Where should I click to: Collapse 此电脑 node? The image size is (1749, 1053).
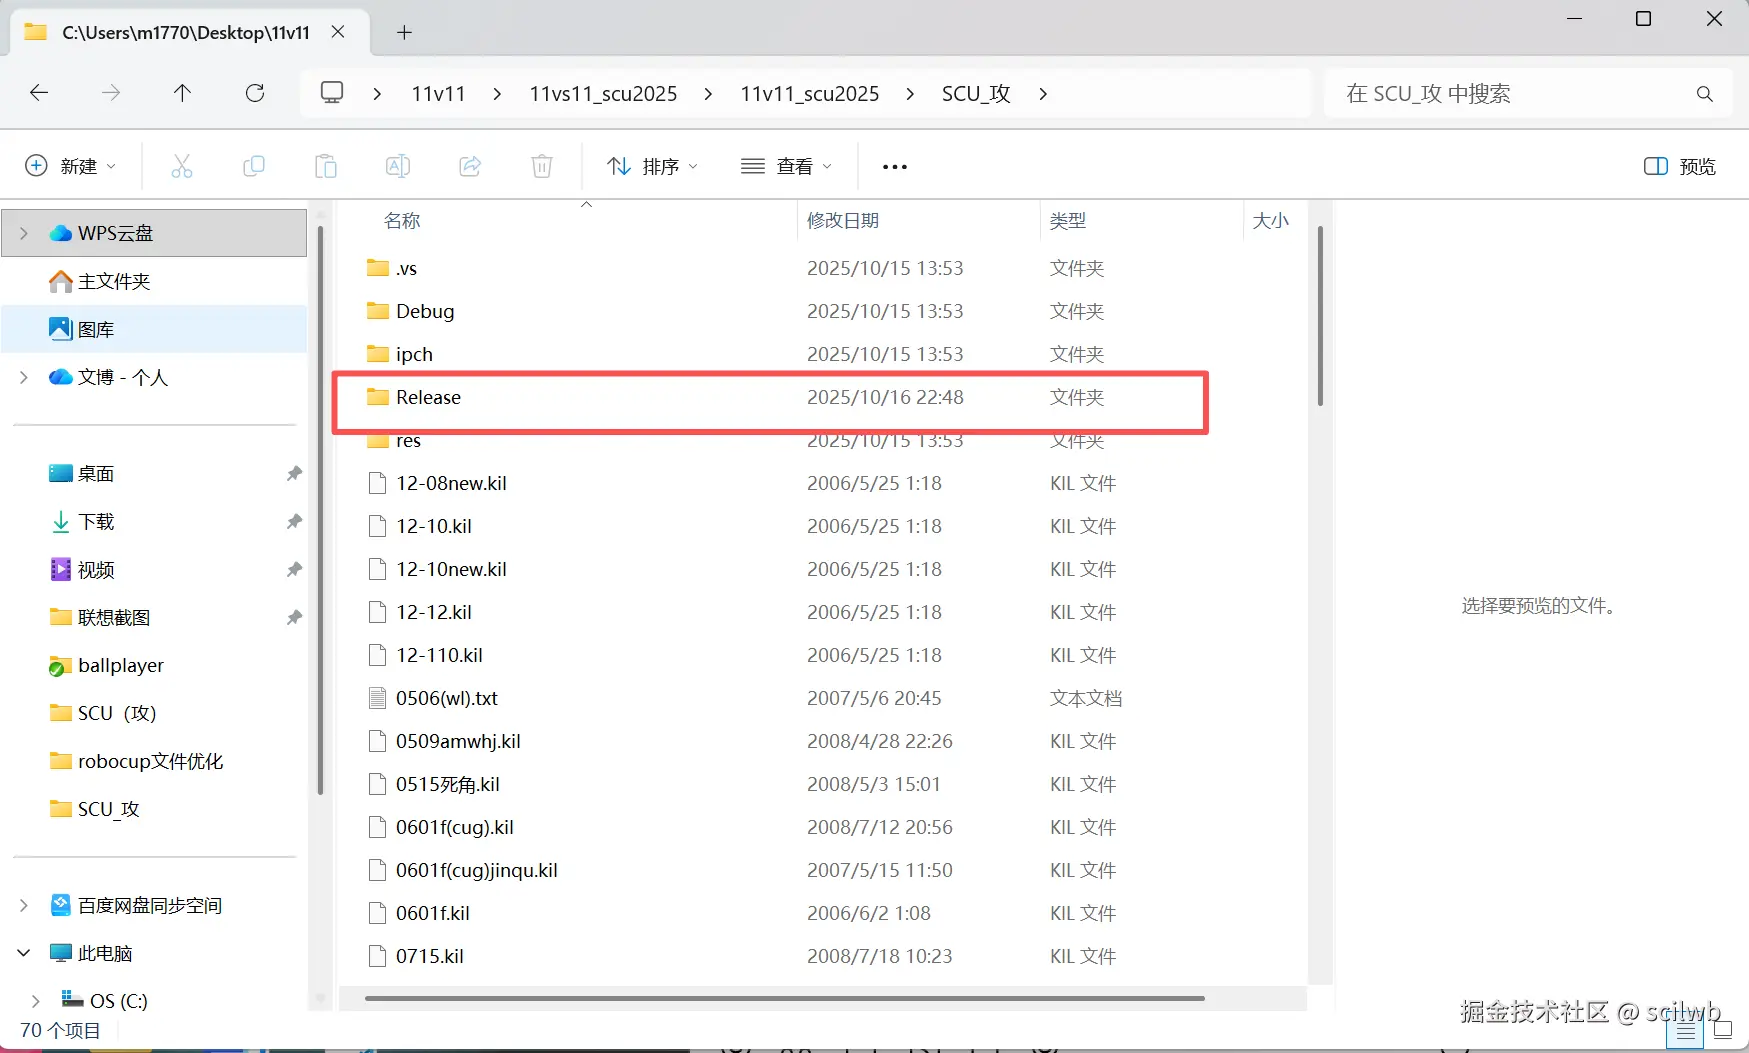(24, 953)
